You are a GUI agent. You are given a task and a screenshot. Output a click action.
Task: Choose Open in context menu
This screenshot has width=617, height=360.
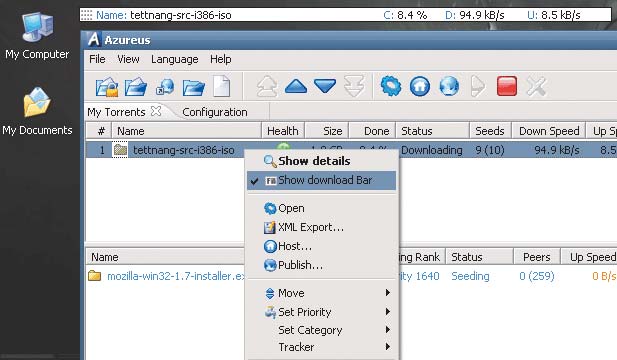tap(321, 208)
